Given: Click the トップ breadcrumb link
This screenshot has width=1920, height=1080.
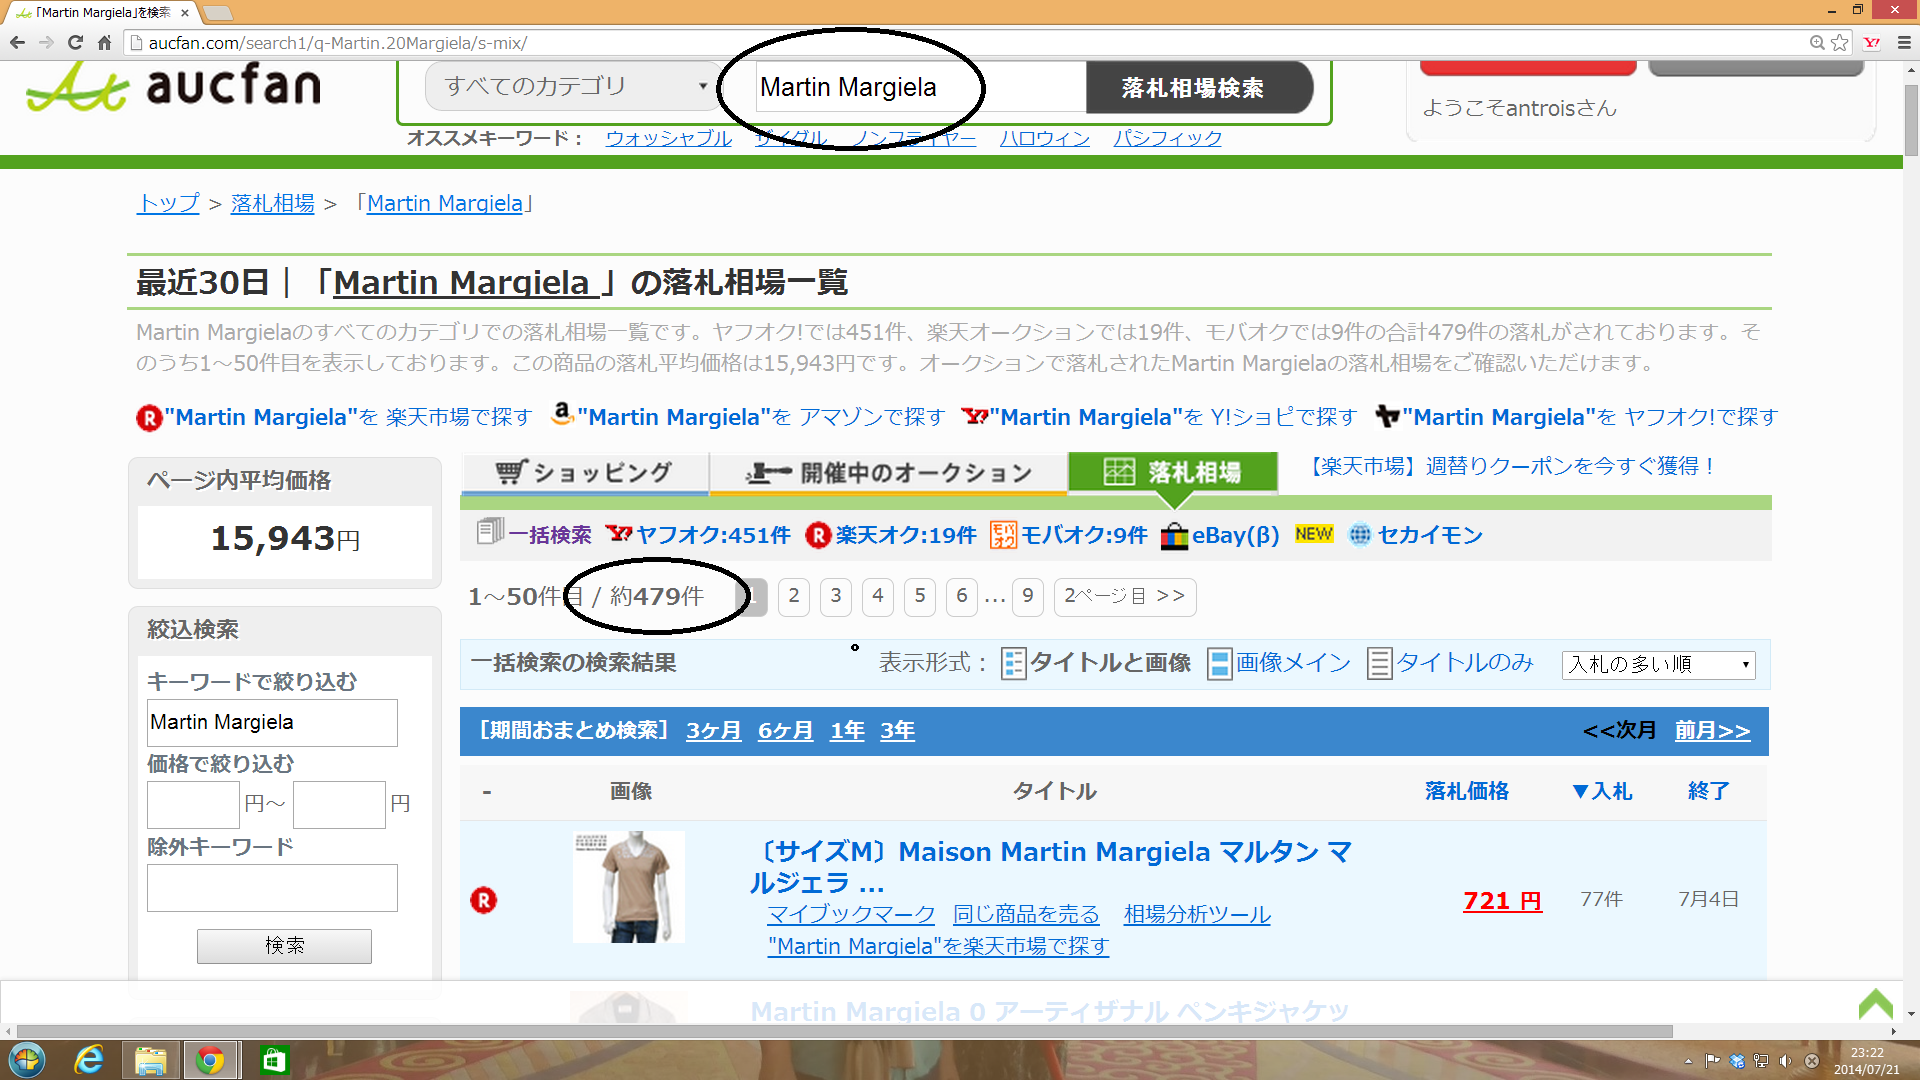Looking at the screenshot, I should (169, 203).
